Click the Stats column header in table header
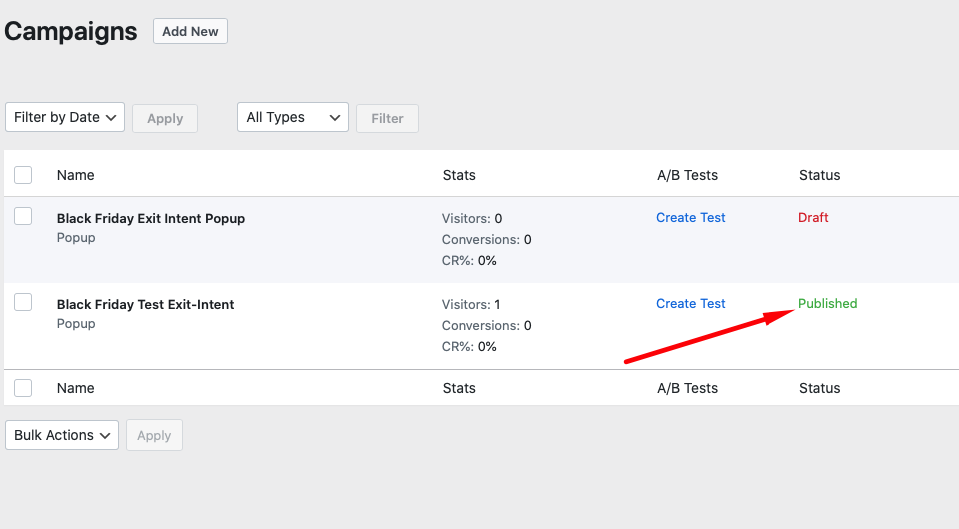The width and height of the screenshot is (959, 529). tap(459, 175)
